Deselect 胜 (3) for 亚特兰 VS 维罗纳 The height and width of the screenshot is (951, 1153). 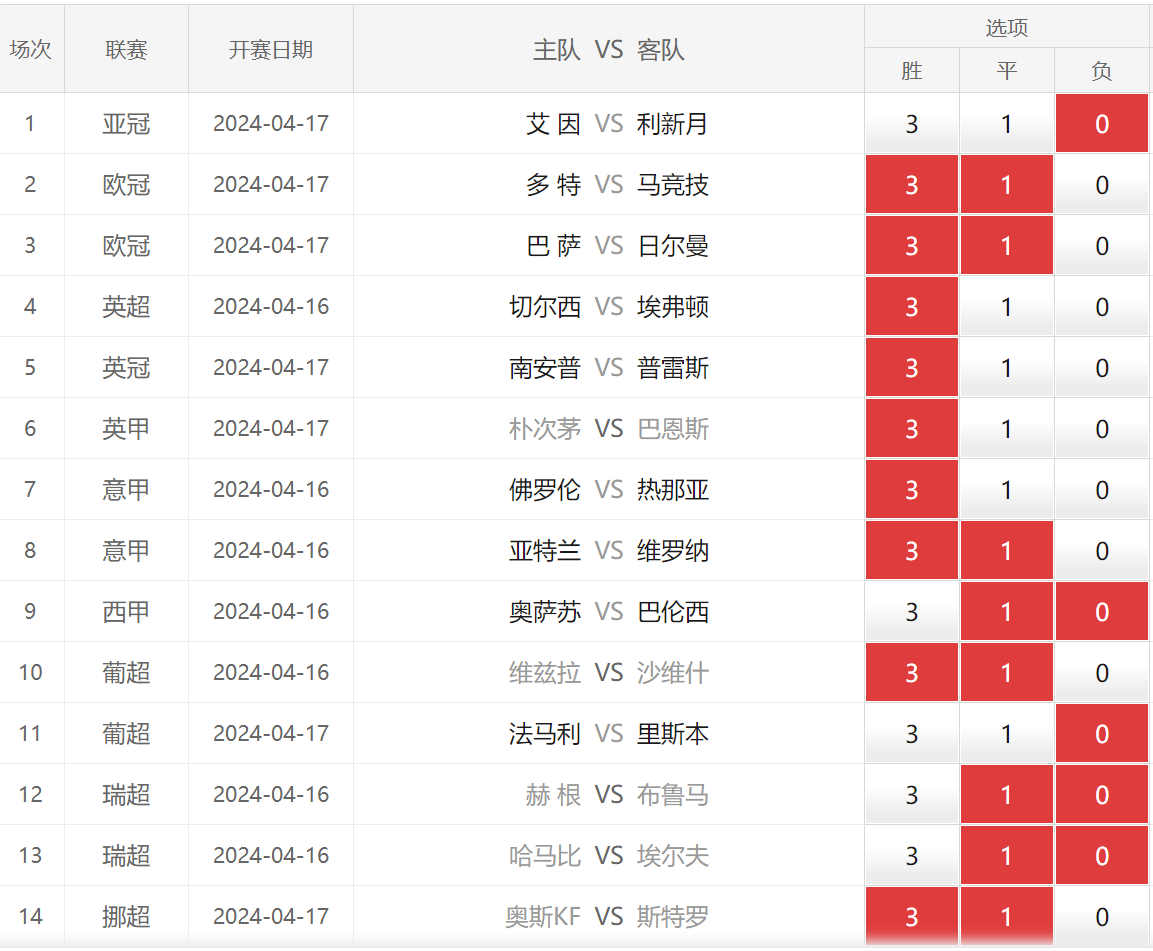[x=912, y=551]
